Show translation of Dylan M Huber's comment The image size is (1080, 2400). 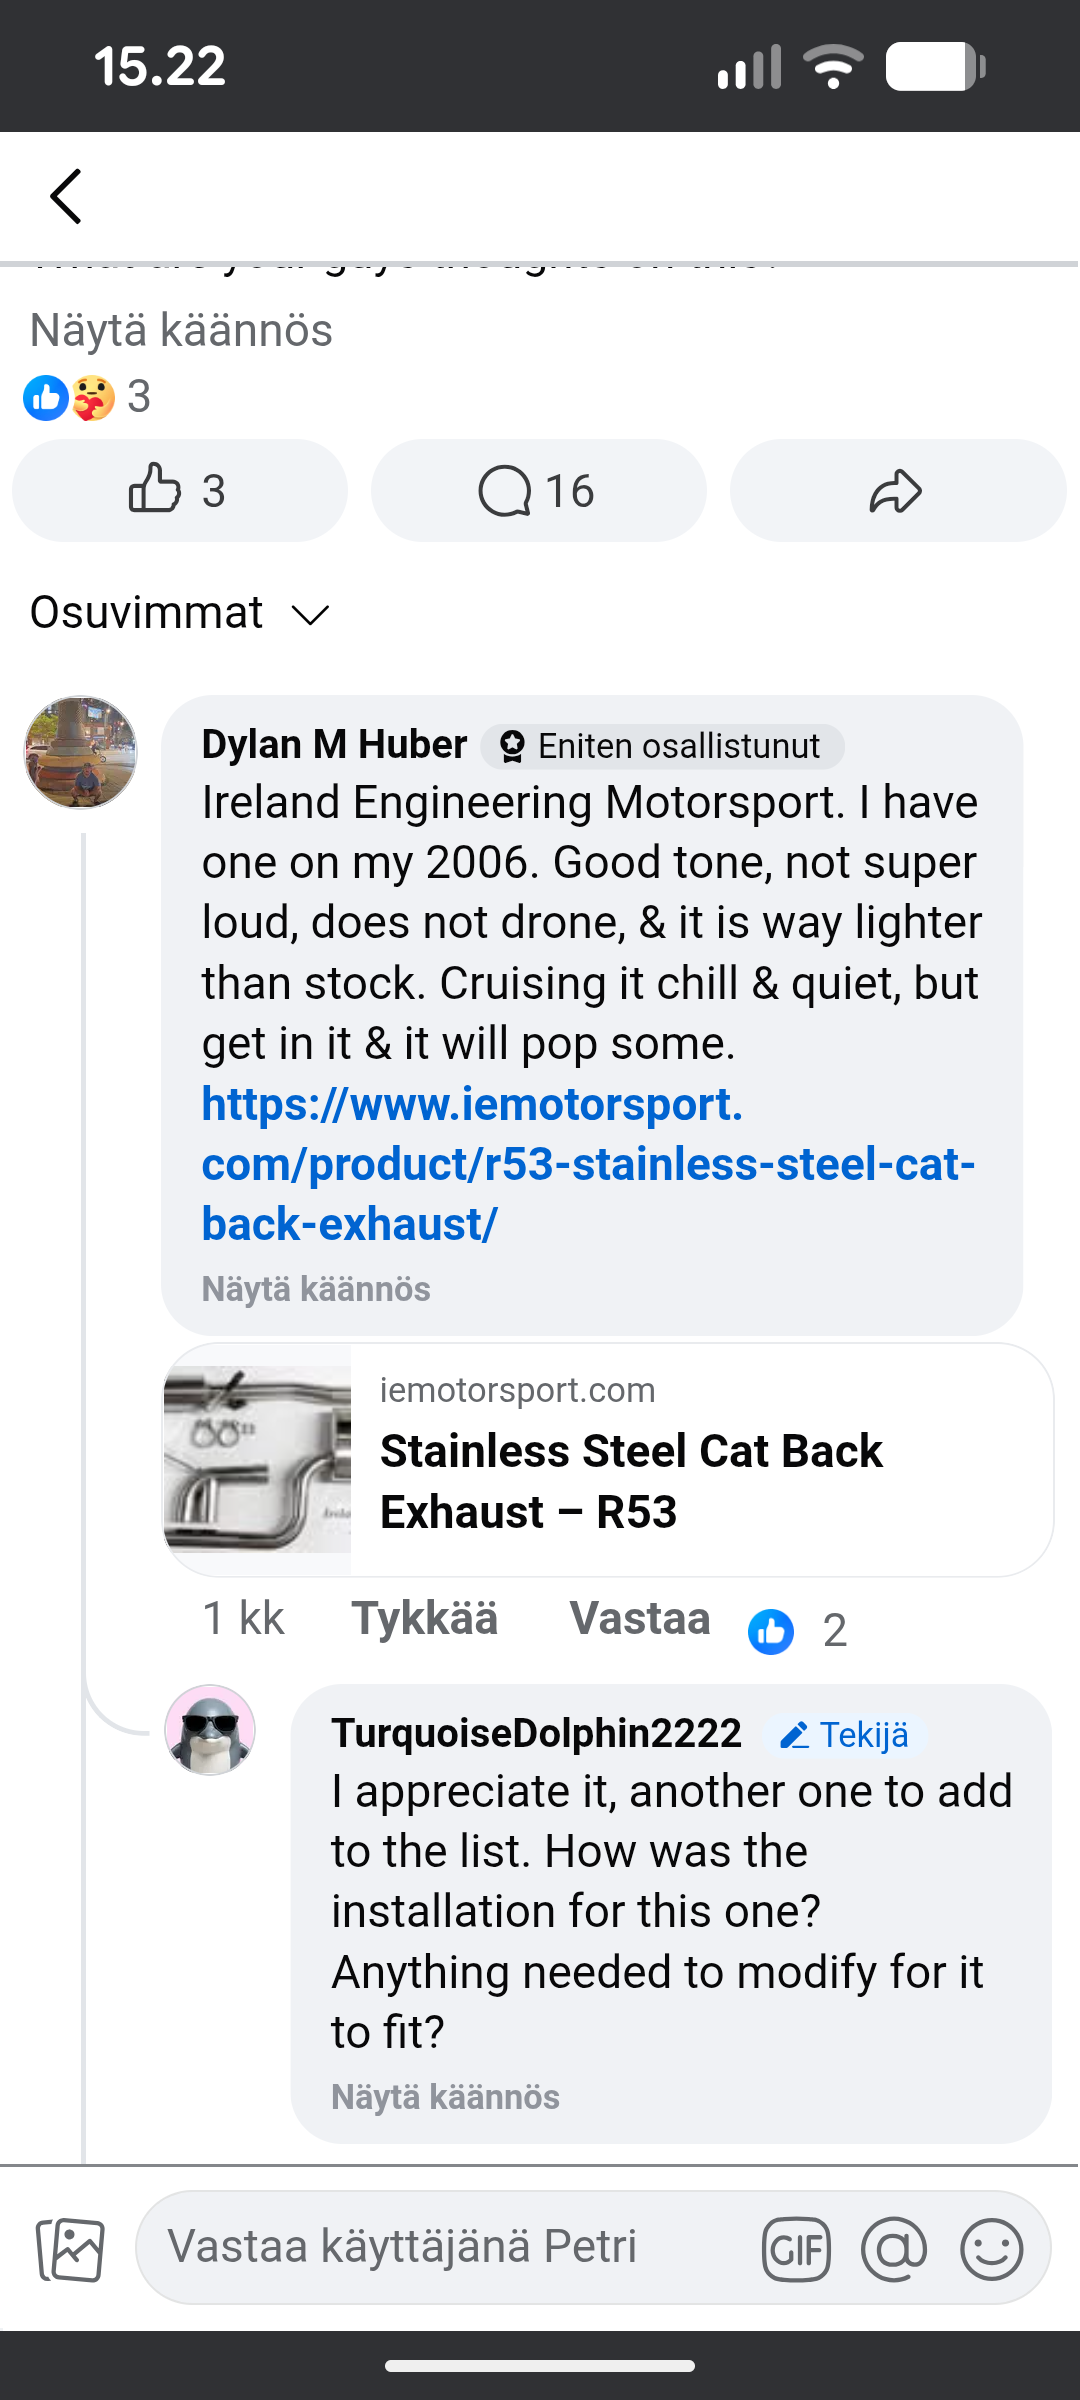point(316,1289)
